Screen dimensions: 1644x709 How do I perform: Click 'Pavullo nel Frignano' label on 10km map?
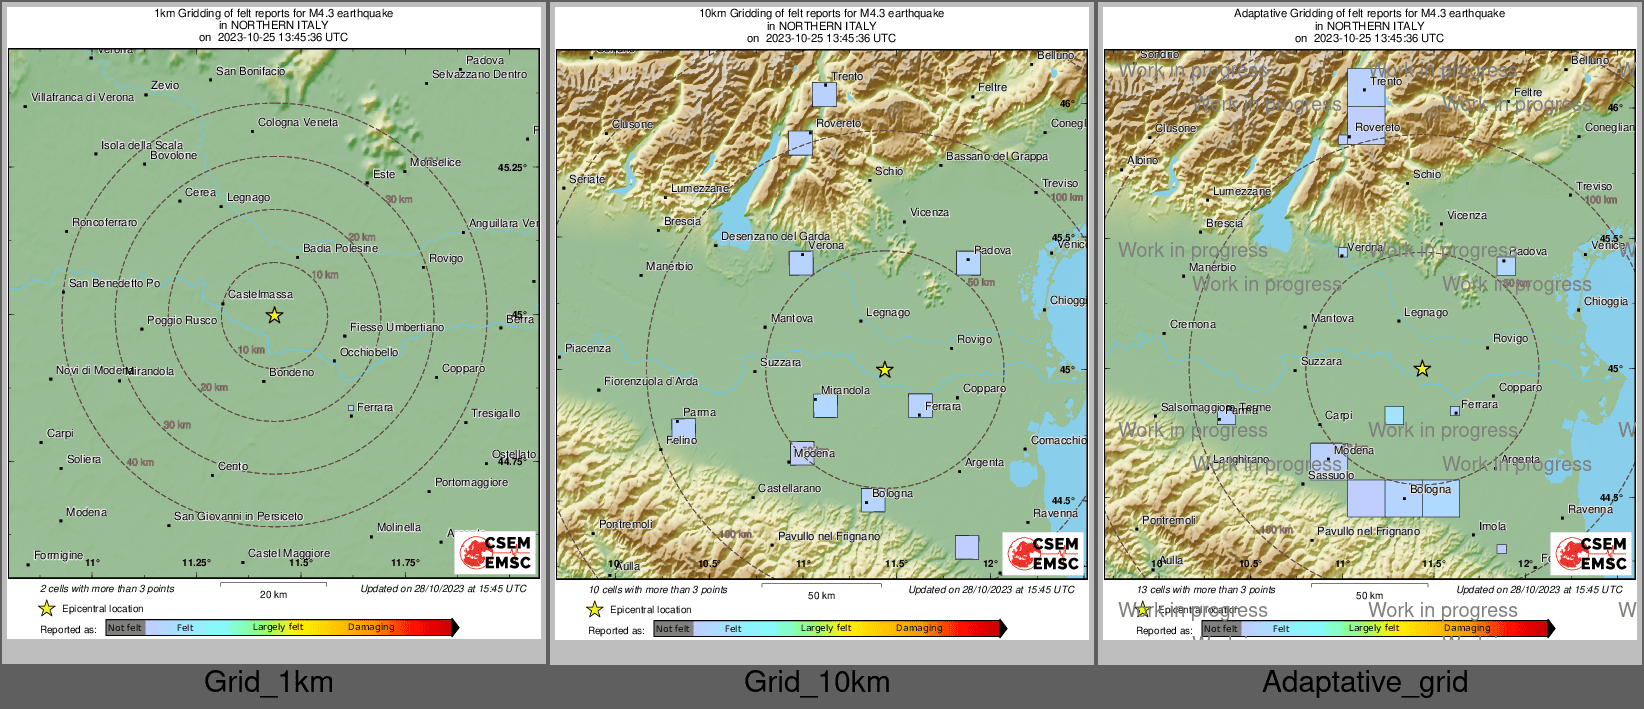[x=829, y=536]
